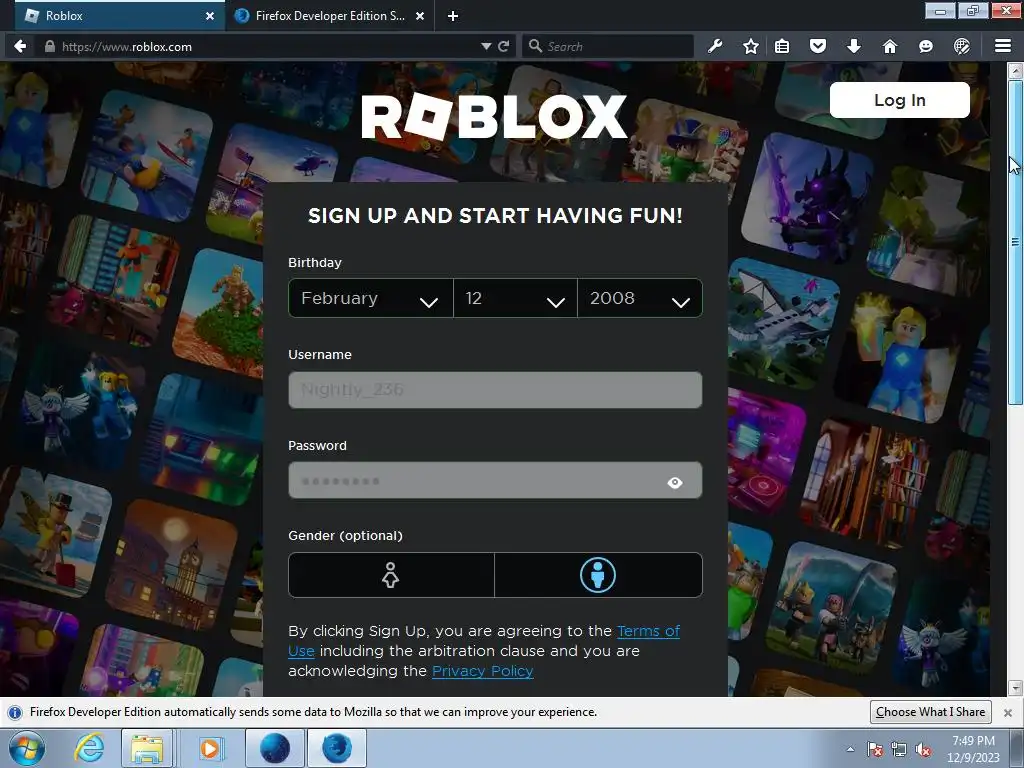Click the globe WebIDE icon

tap(961, 46)
